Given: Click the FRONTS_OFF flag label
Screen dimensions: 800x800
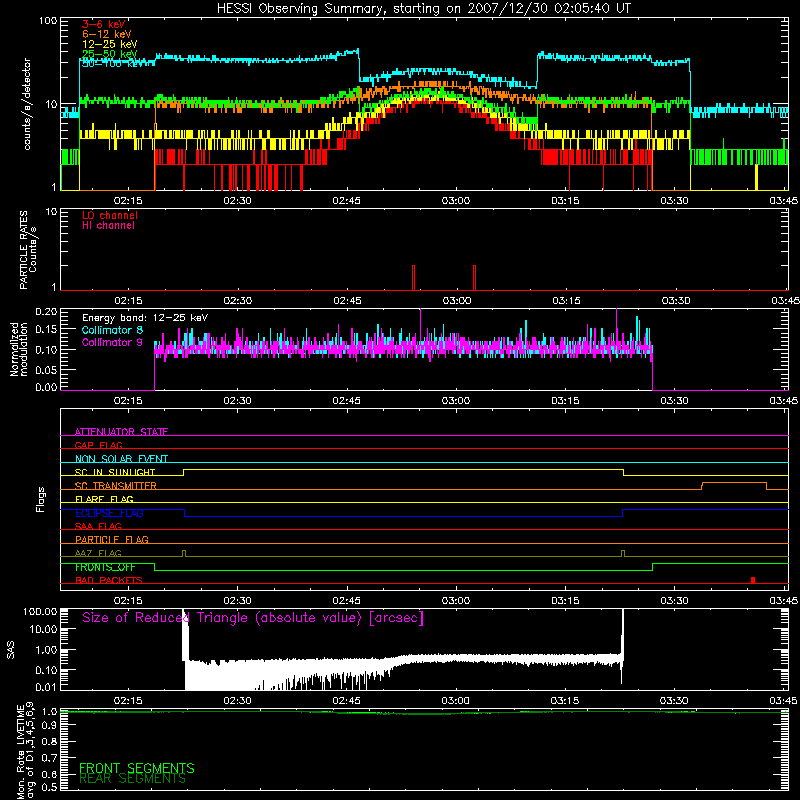Looking at the screenshot, I should tap(105, 567).
